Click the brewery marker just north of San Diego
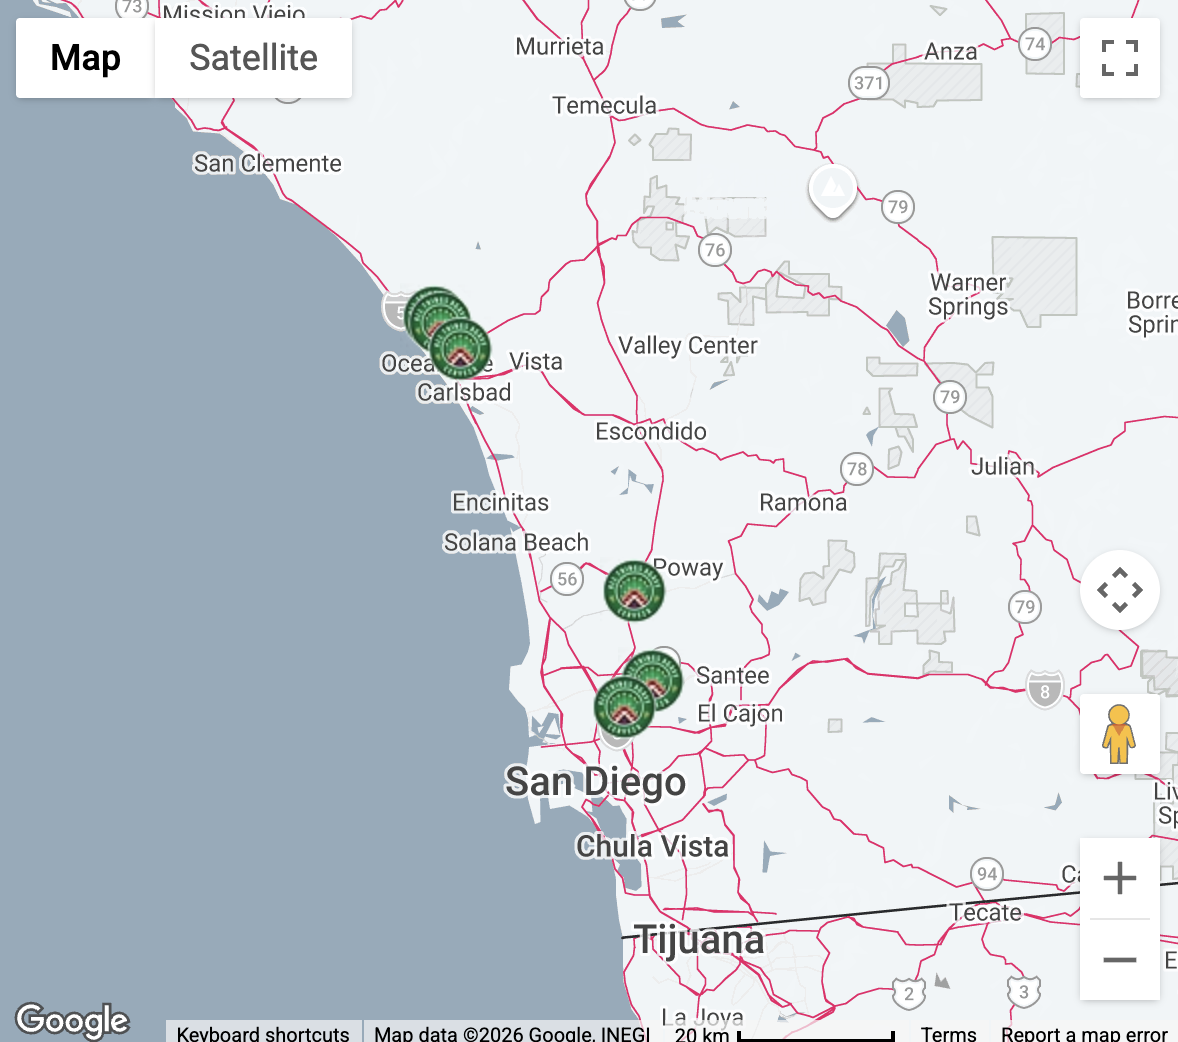Viewport: 1178px width, 1042px height. pos(622,708)
